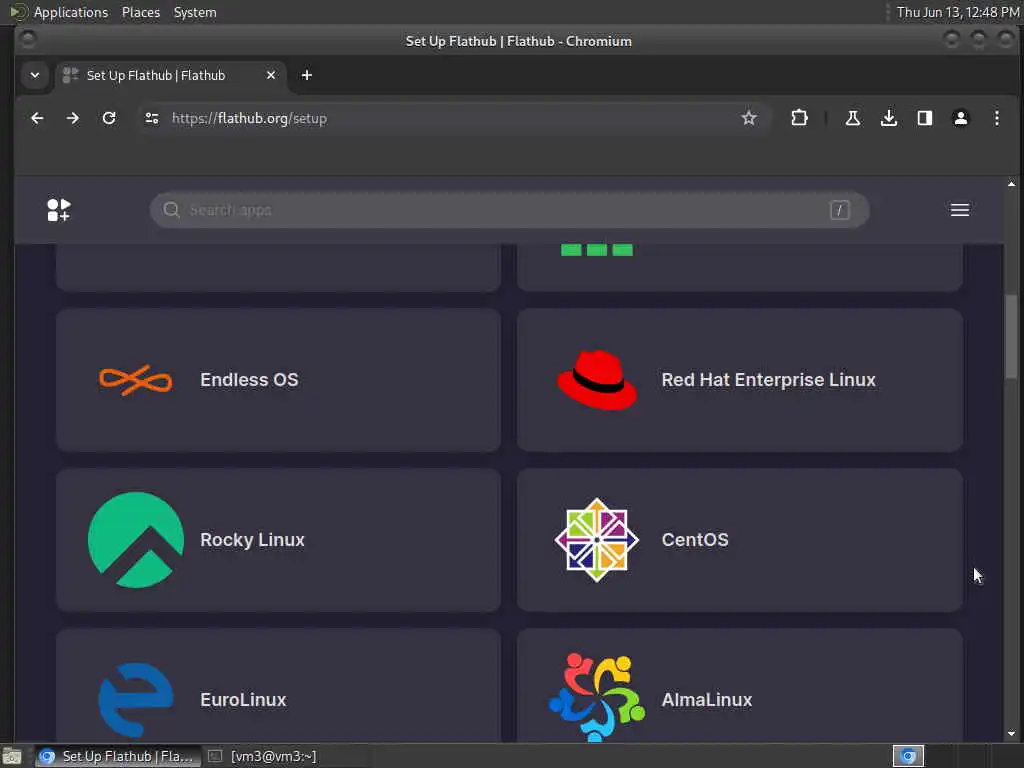Image resolution: width=1024 pixels, height=768 pixels.
Task: Click the scrollbar up arrow
Action: click(x=1012, y=184)
